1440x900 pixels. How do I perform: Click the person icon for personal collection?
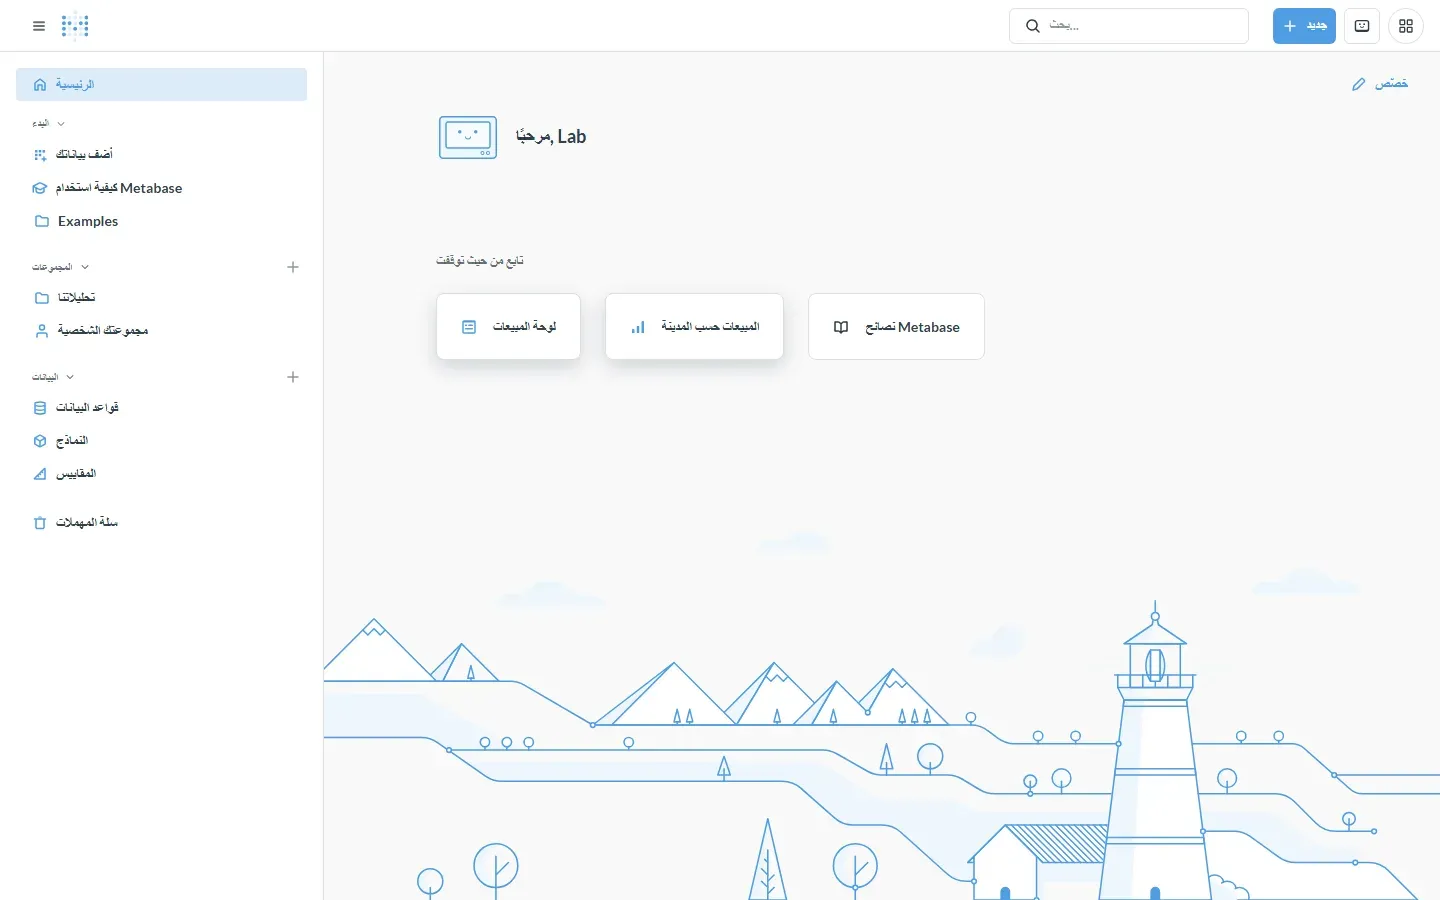(41, 331)
